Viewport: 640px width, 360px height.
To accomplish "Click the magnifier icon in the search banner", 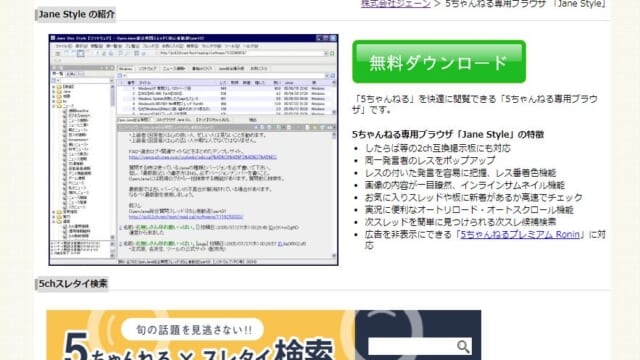I will (x=463, y=347).
